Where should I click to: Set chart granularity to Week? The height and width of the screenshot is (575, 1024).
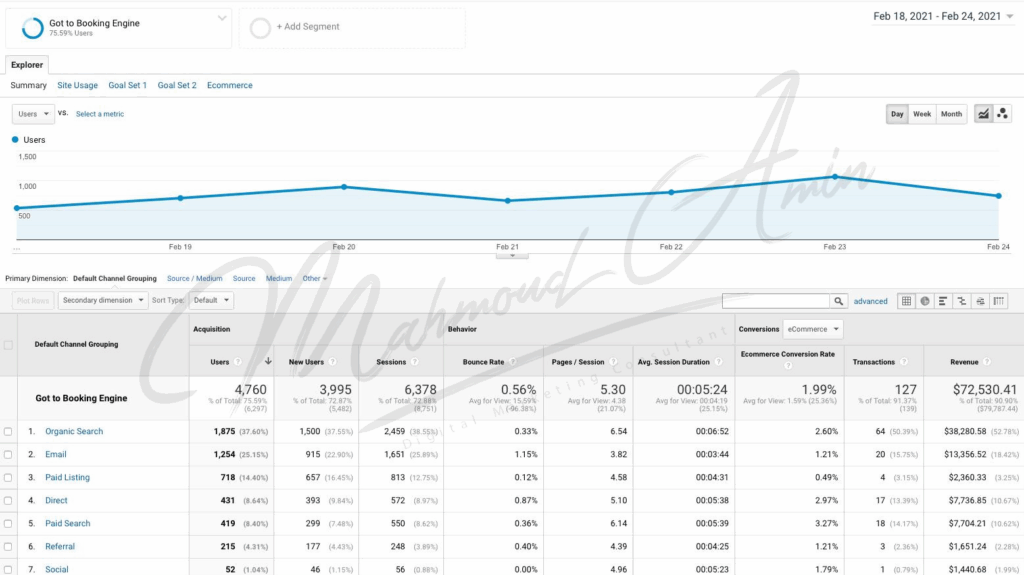click(x=921, y=114)
